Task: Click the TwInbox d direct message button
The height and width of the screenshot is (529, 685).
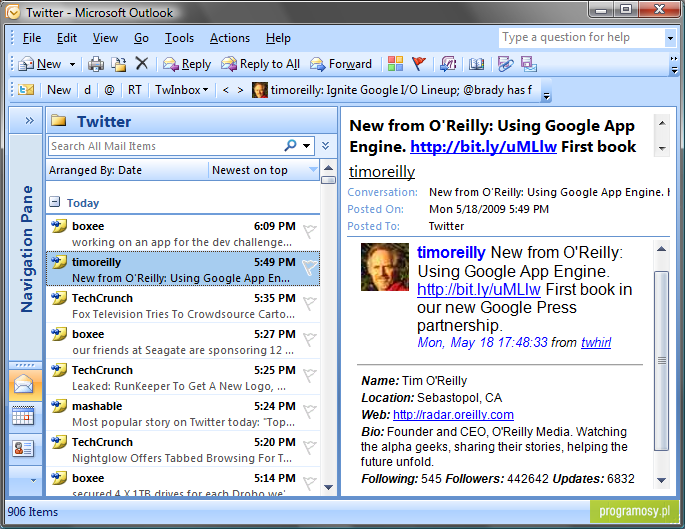Action: (87, 90)
